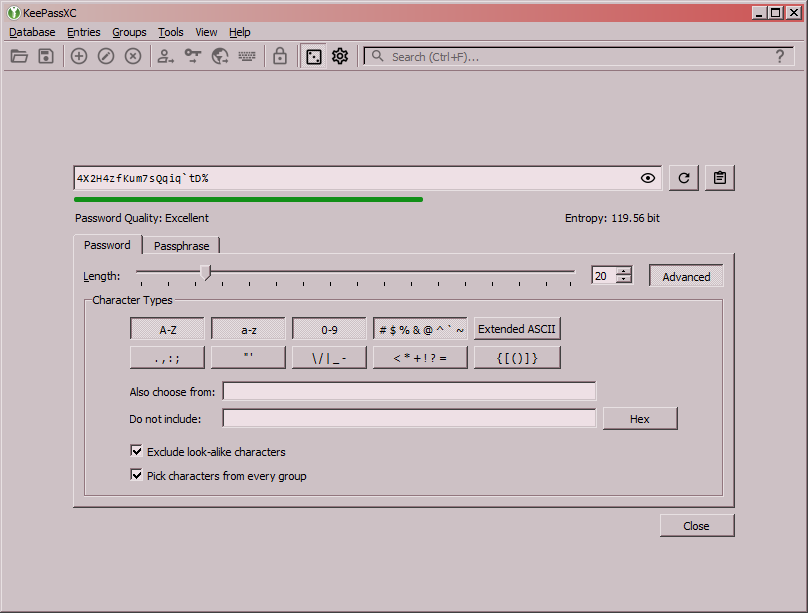Click the Hex button

click(639, 418)
